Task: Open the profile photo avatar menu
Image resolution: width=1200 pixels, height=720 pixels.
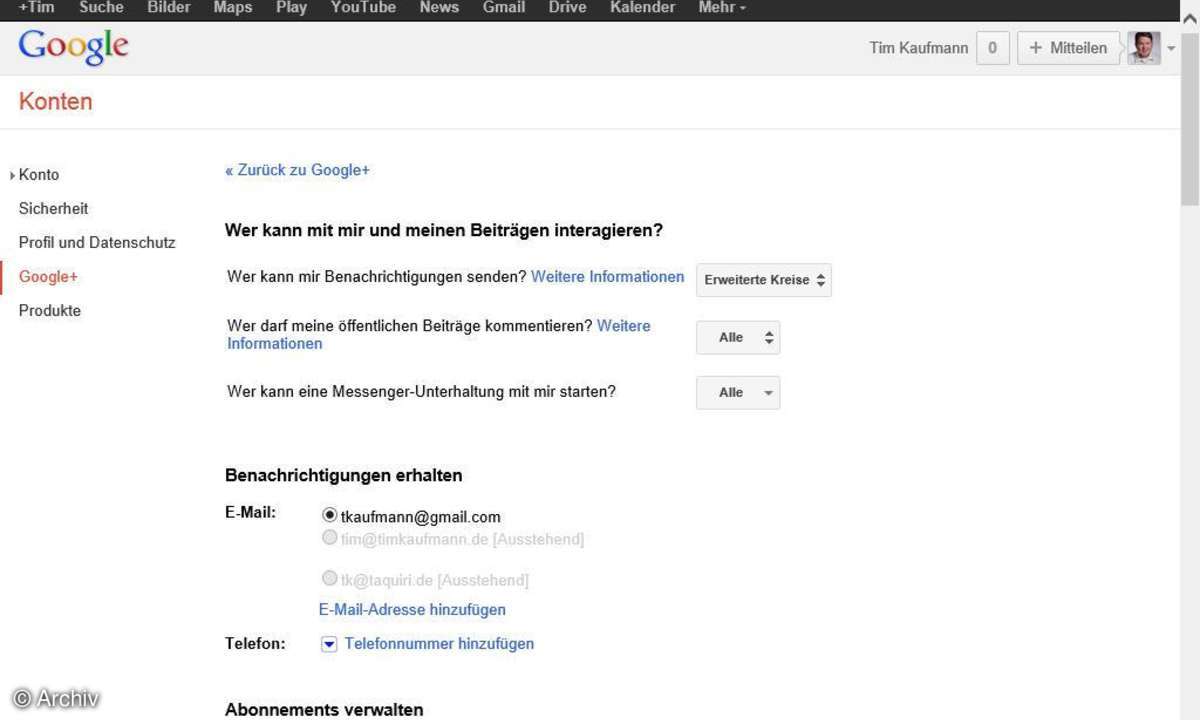Action: tap(1144, 48)
